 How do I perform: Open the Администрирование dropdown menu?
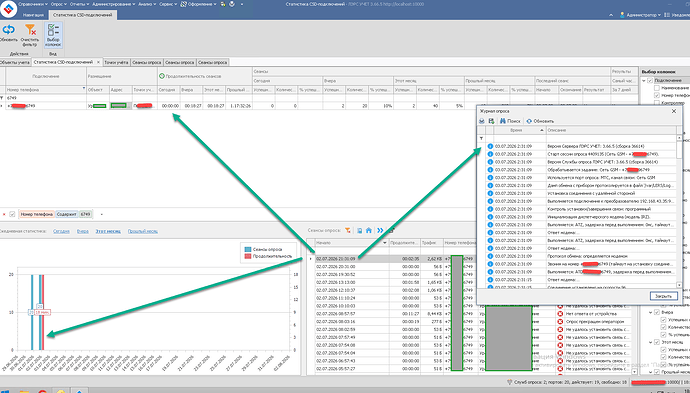click(x=114, y=4)
